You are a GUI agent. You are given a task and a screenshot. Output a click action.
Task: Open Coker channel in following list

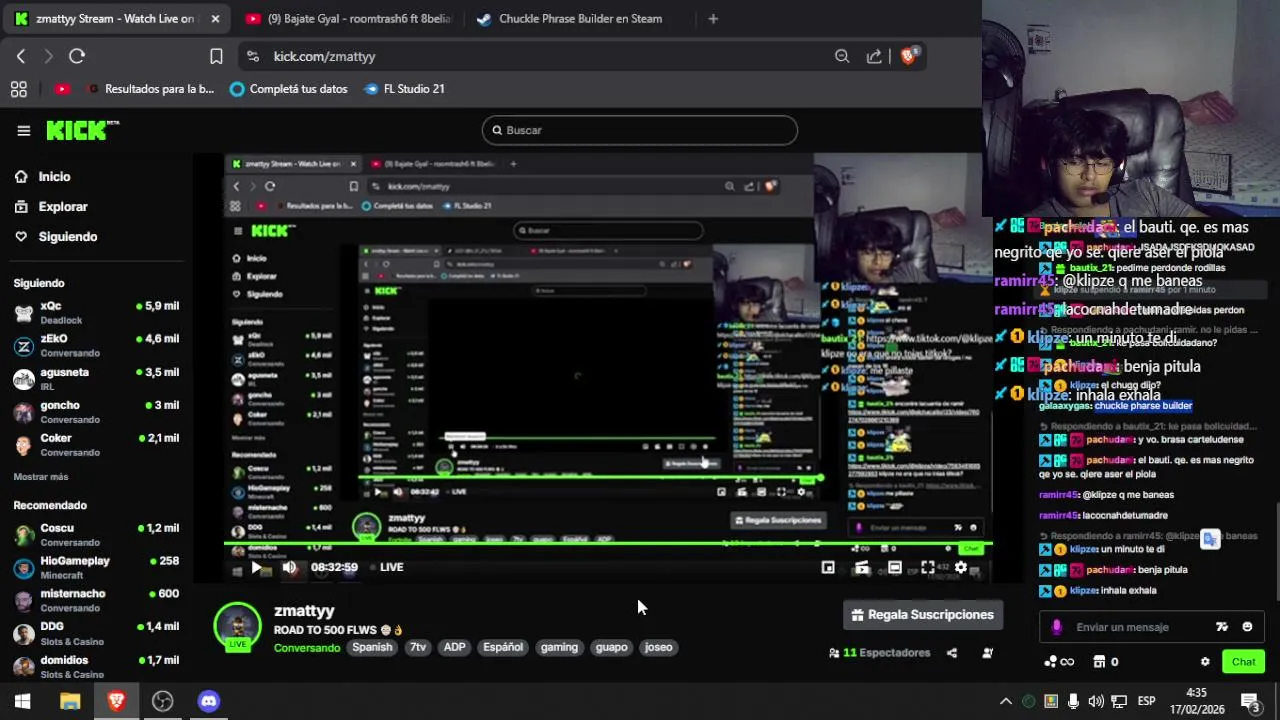(x=96, y=444)
